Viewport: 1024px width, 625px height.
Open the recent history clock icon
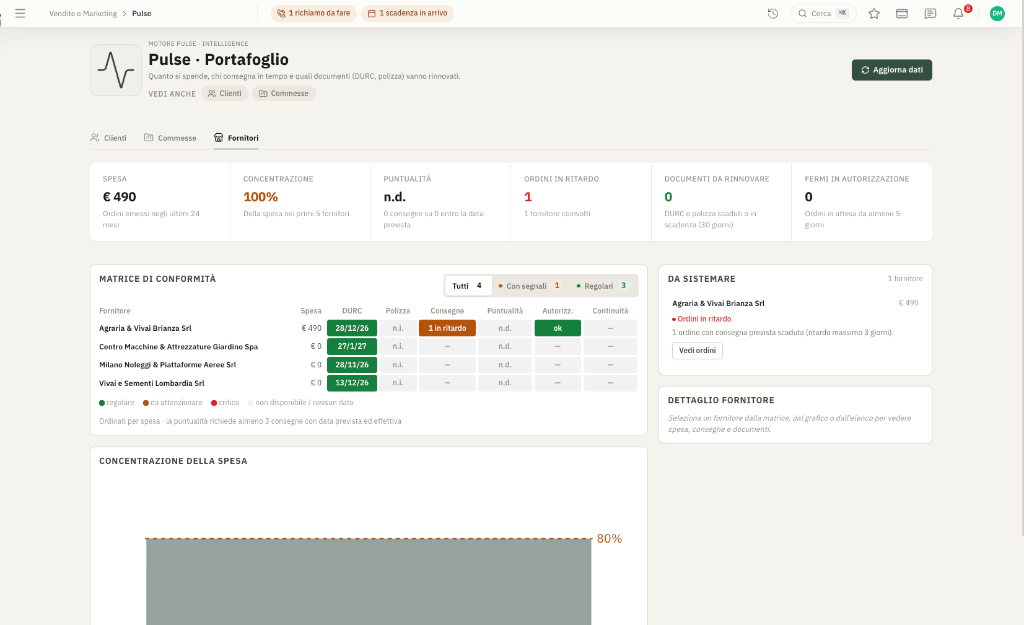[773, 13]
